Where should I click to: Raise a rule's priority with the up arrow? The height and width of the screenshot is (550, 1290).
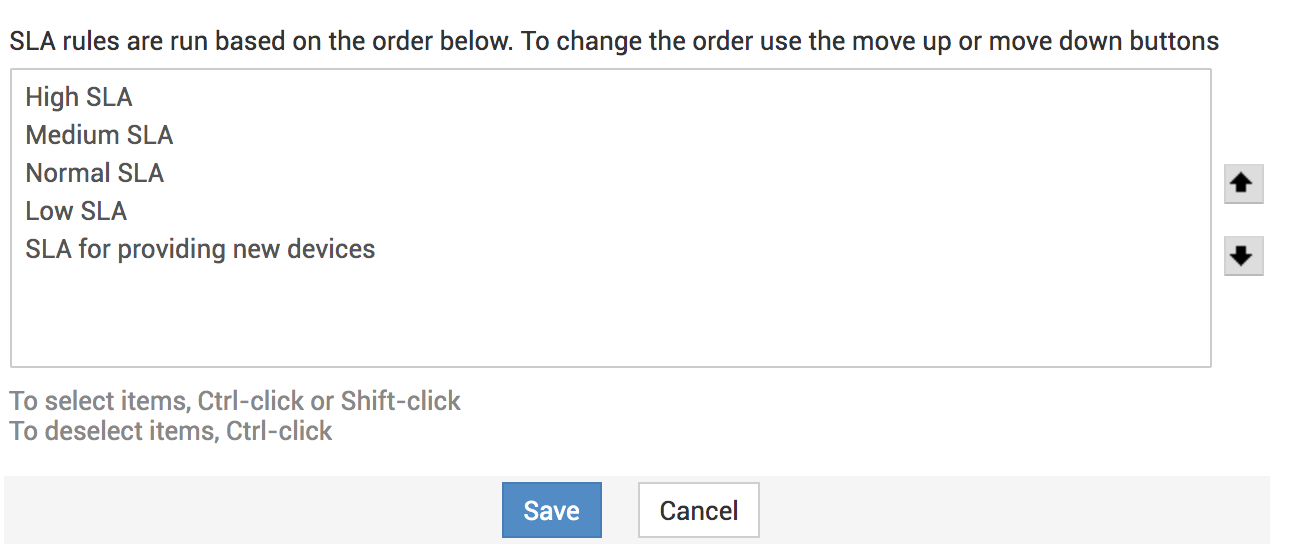(1243, 184)
